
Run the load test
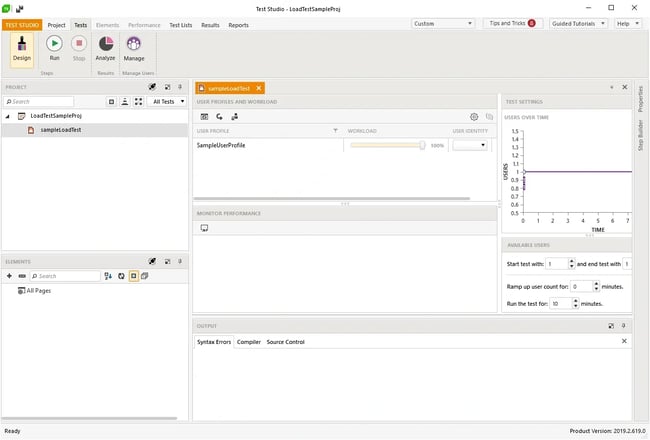(54, 49)
